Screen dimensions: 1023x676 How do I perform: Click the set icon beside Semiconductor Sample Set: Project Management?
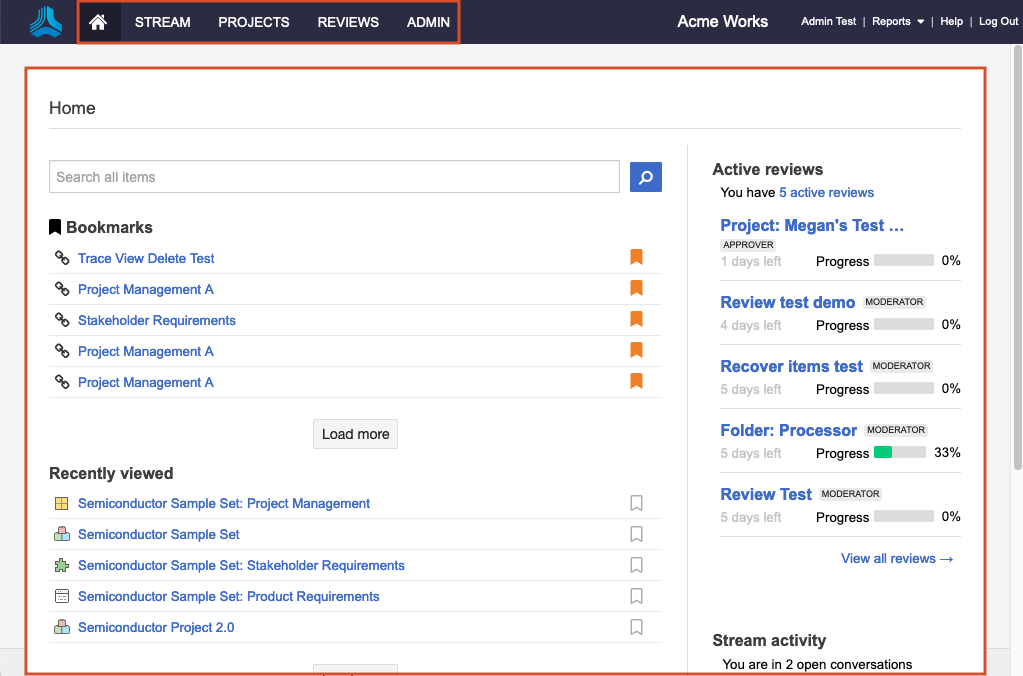[x=62, y=504]
